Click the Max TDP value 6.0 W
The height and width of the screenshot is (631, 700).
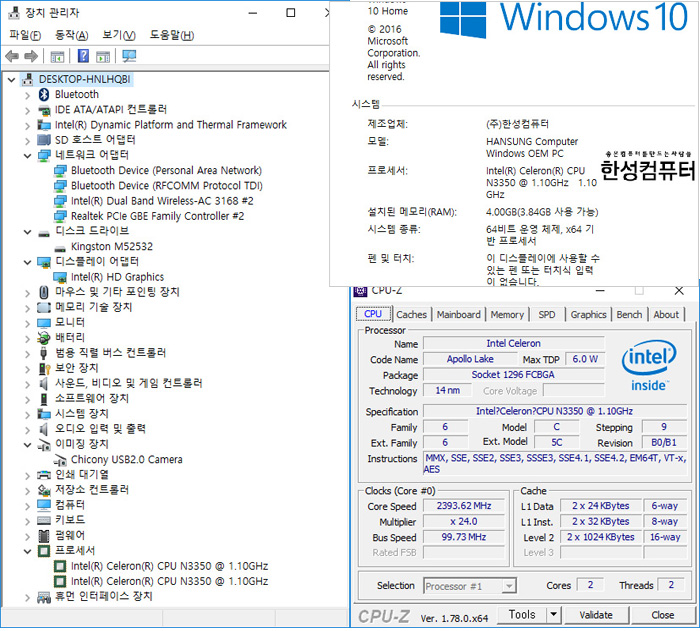coord(585,359)
